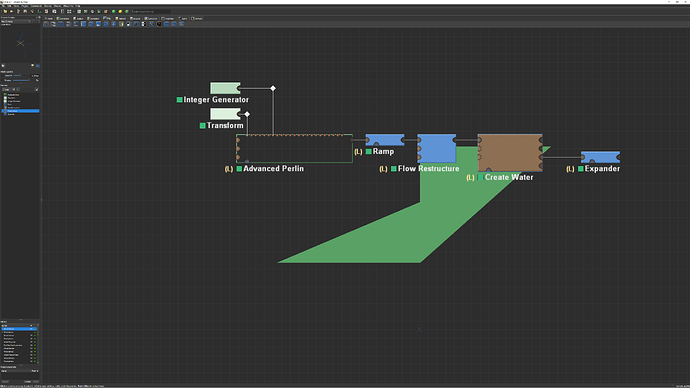690x388 pixels.
Task: Toggle green status square of Advanced Perlin
Action: tap(239, 169)
